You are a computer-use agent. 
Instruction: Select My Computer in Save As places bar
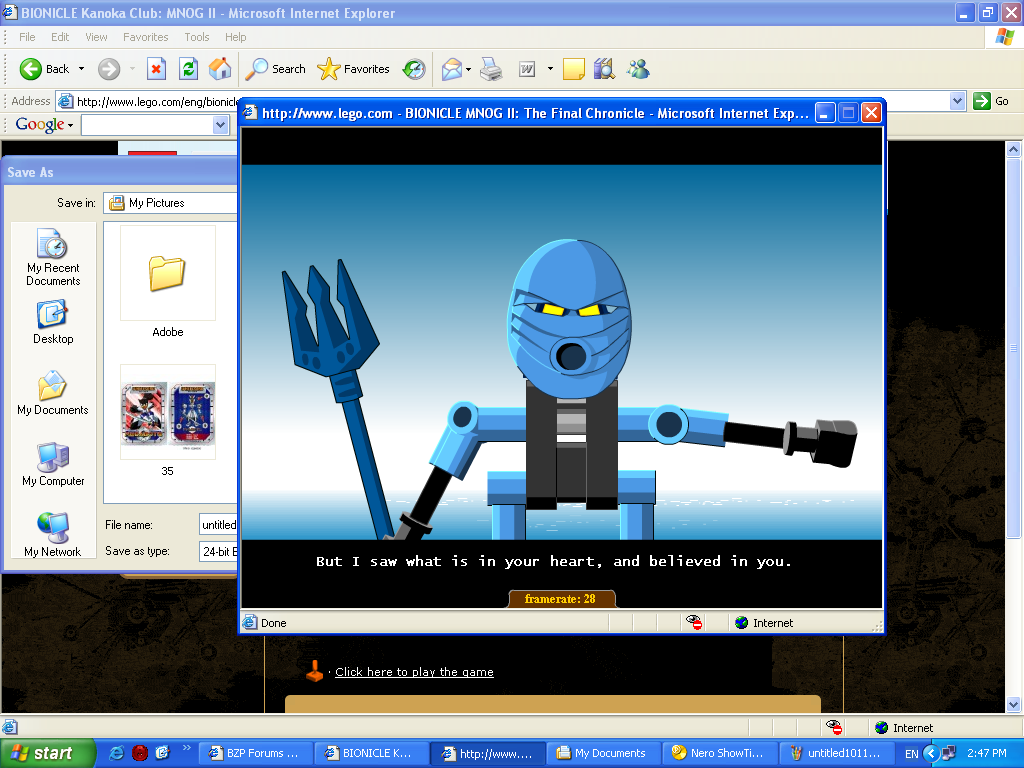pos(53,464)
